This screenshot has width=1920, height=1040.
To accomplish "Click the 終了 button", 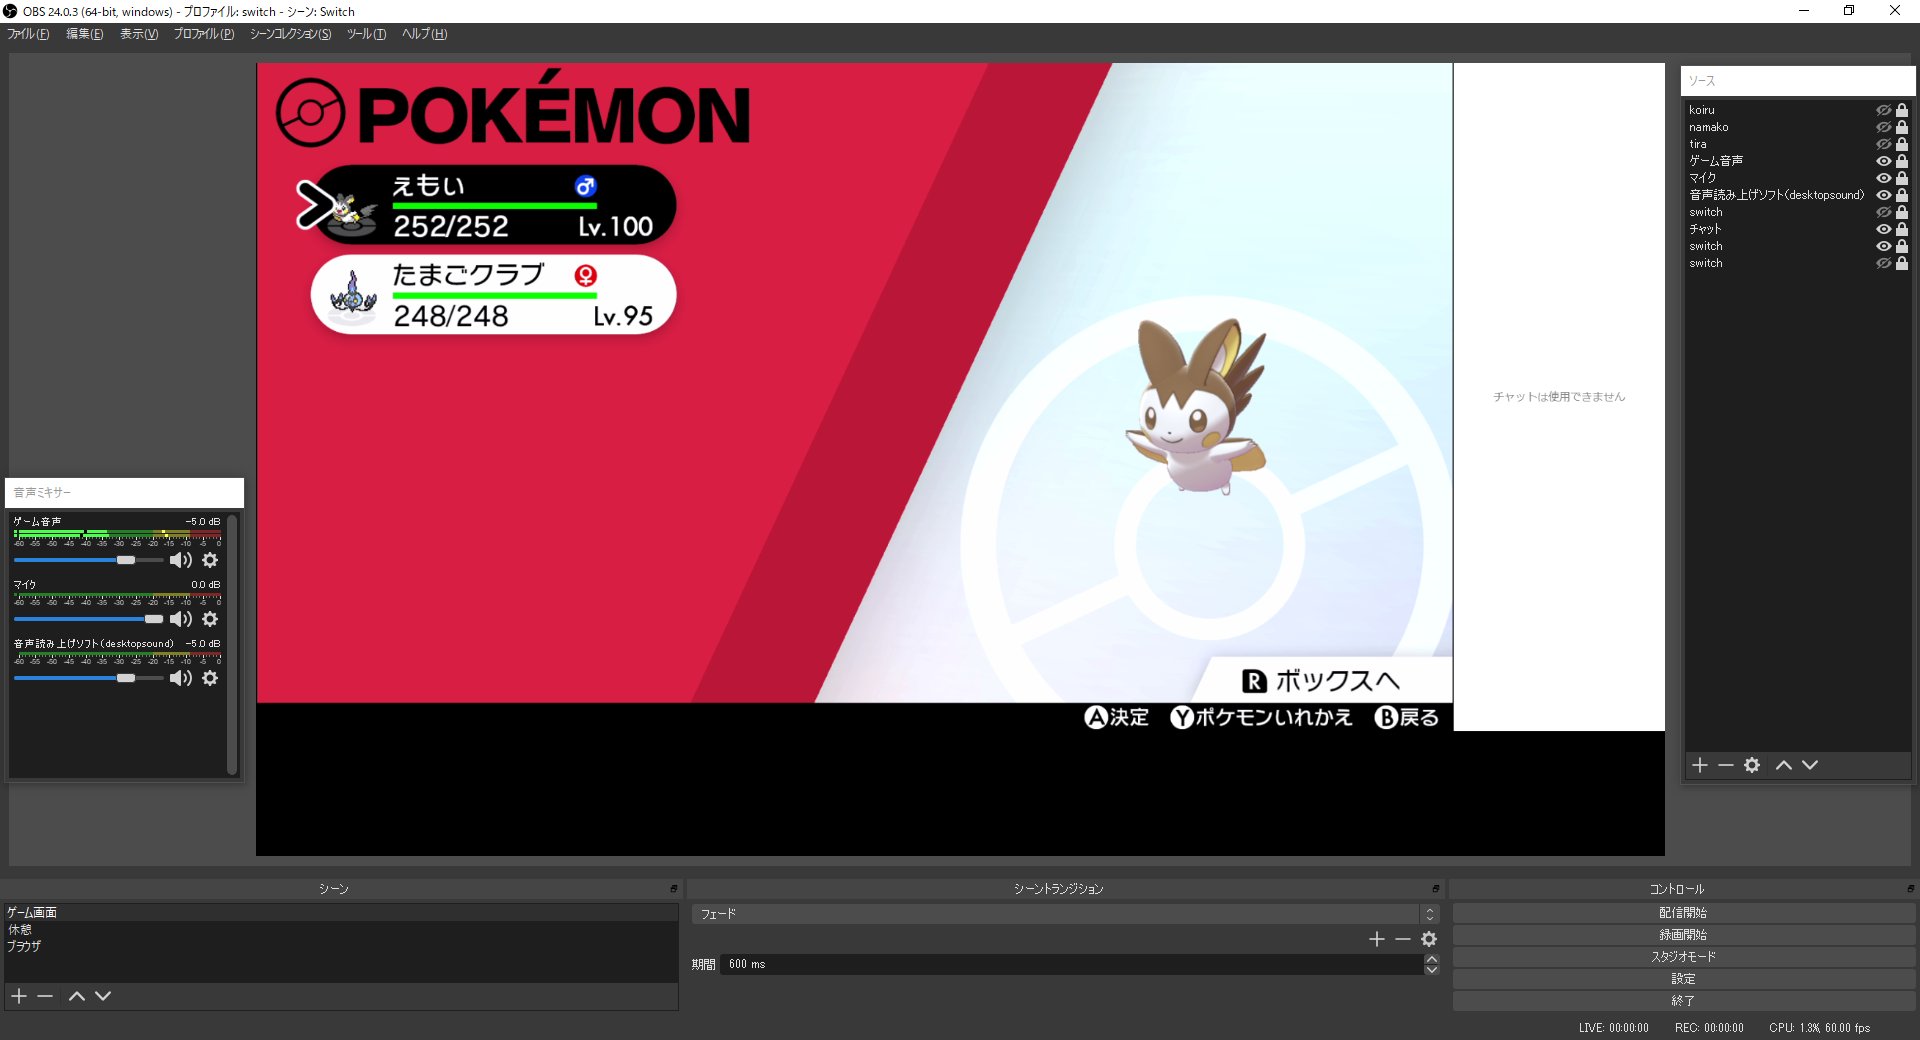I will pyautogui.click(x=1683, y=1001).
